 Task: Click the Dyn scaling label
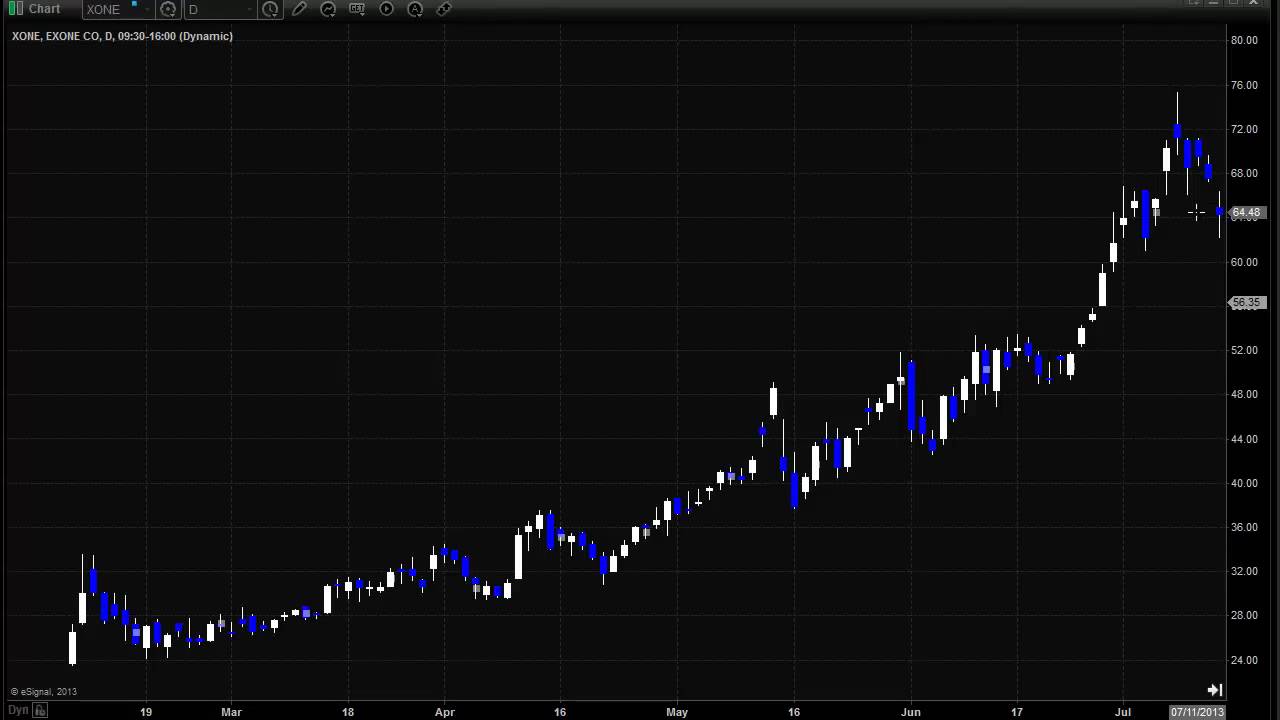pos(18,710)
